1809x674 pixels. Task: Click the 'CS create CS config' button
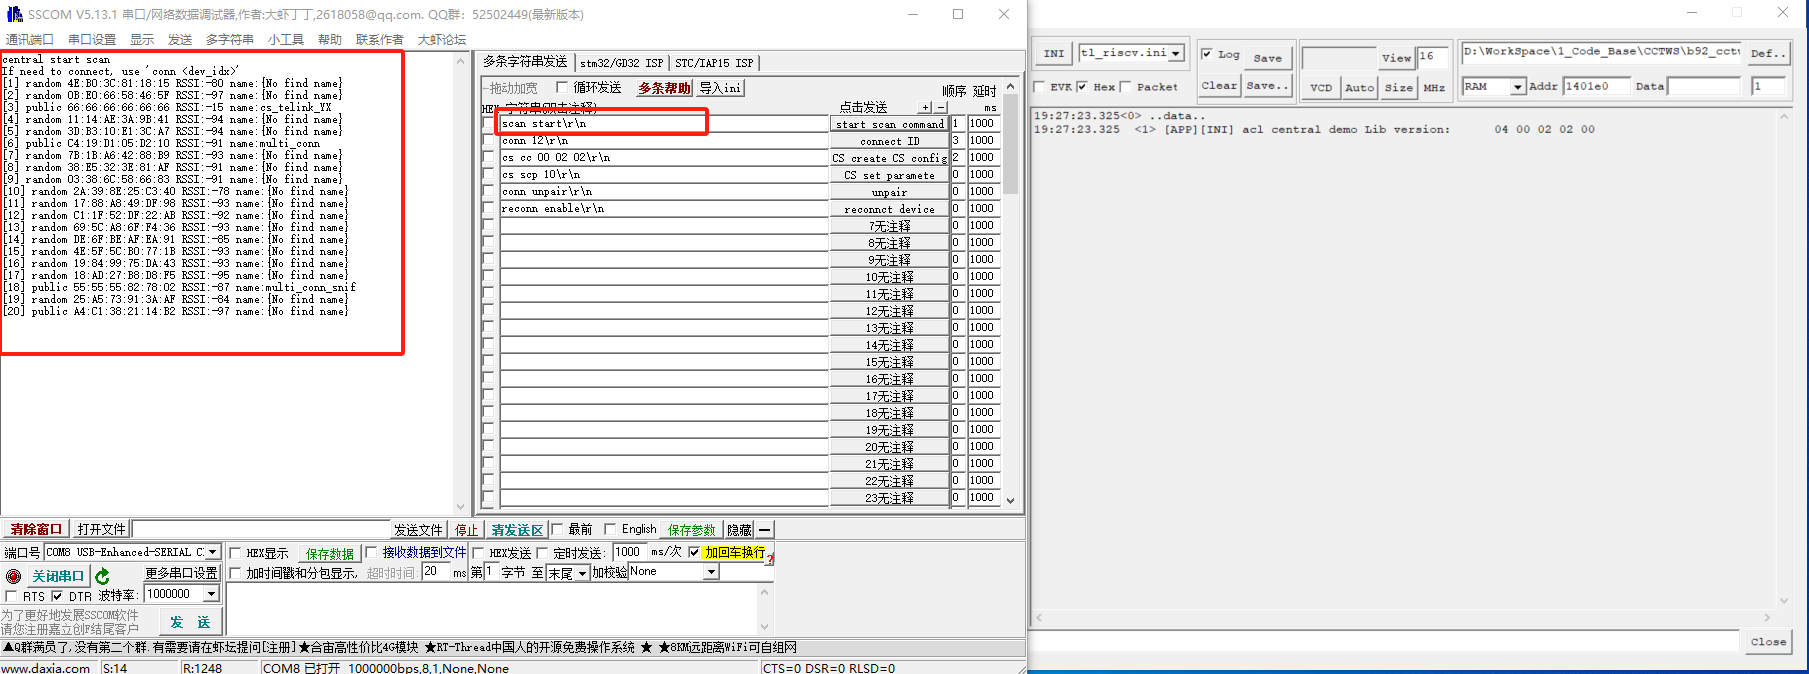click(889, 158)
